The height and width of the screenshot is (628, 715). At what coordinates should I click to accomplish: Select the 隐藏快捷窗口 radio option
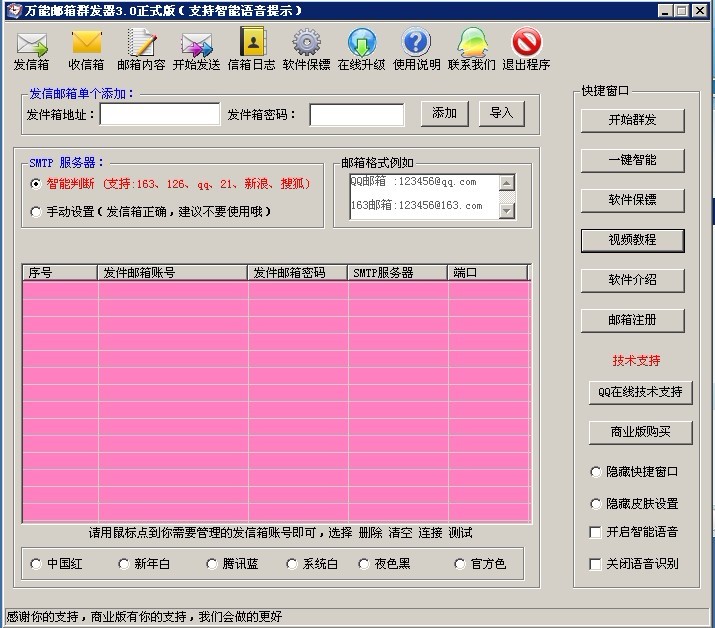pyautogui.click(x=596, y=472)
